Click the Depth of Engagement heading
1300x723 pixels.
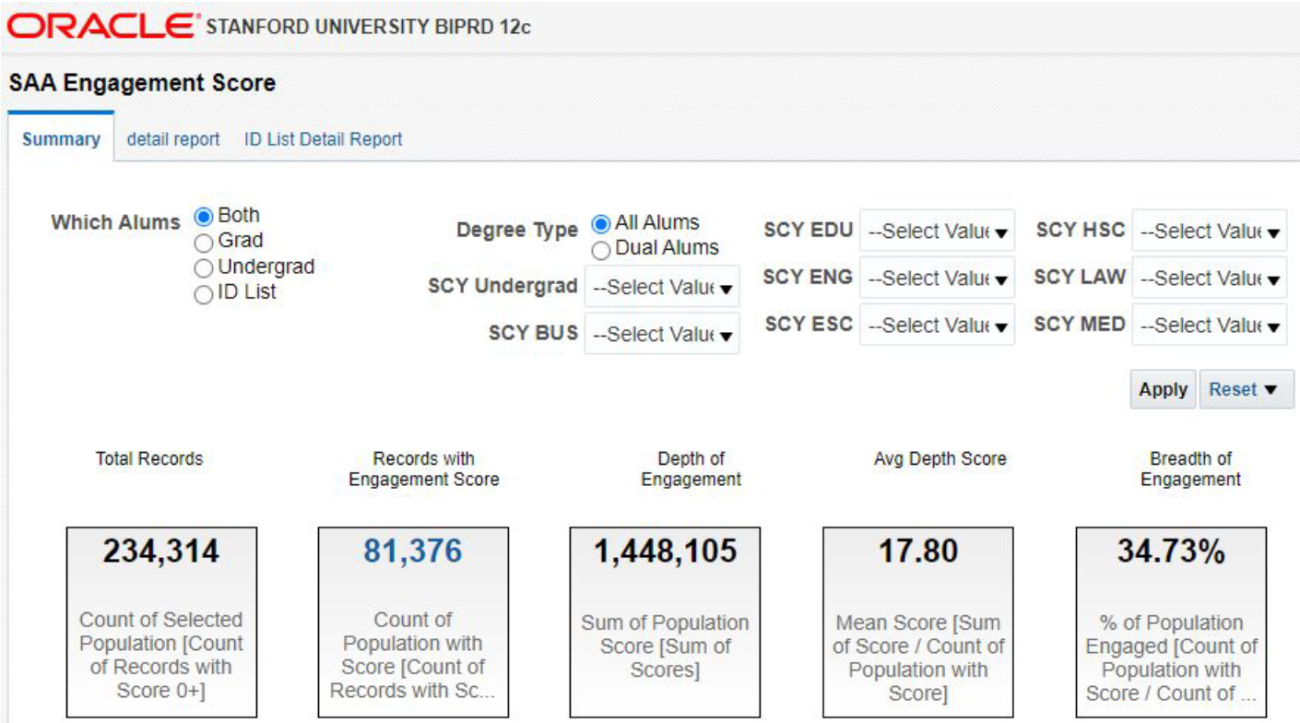coord(691,469)
